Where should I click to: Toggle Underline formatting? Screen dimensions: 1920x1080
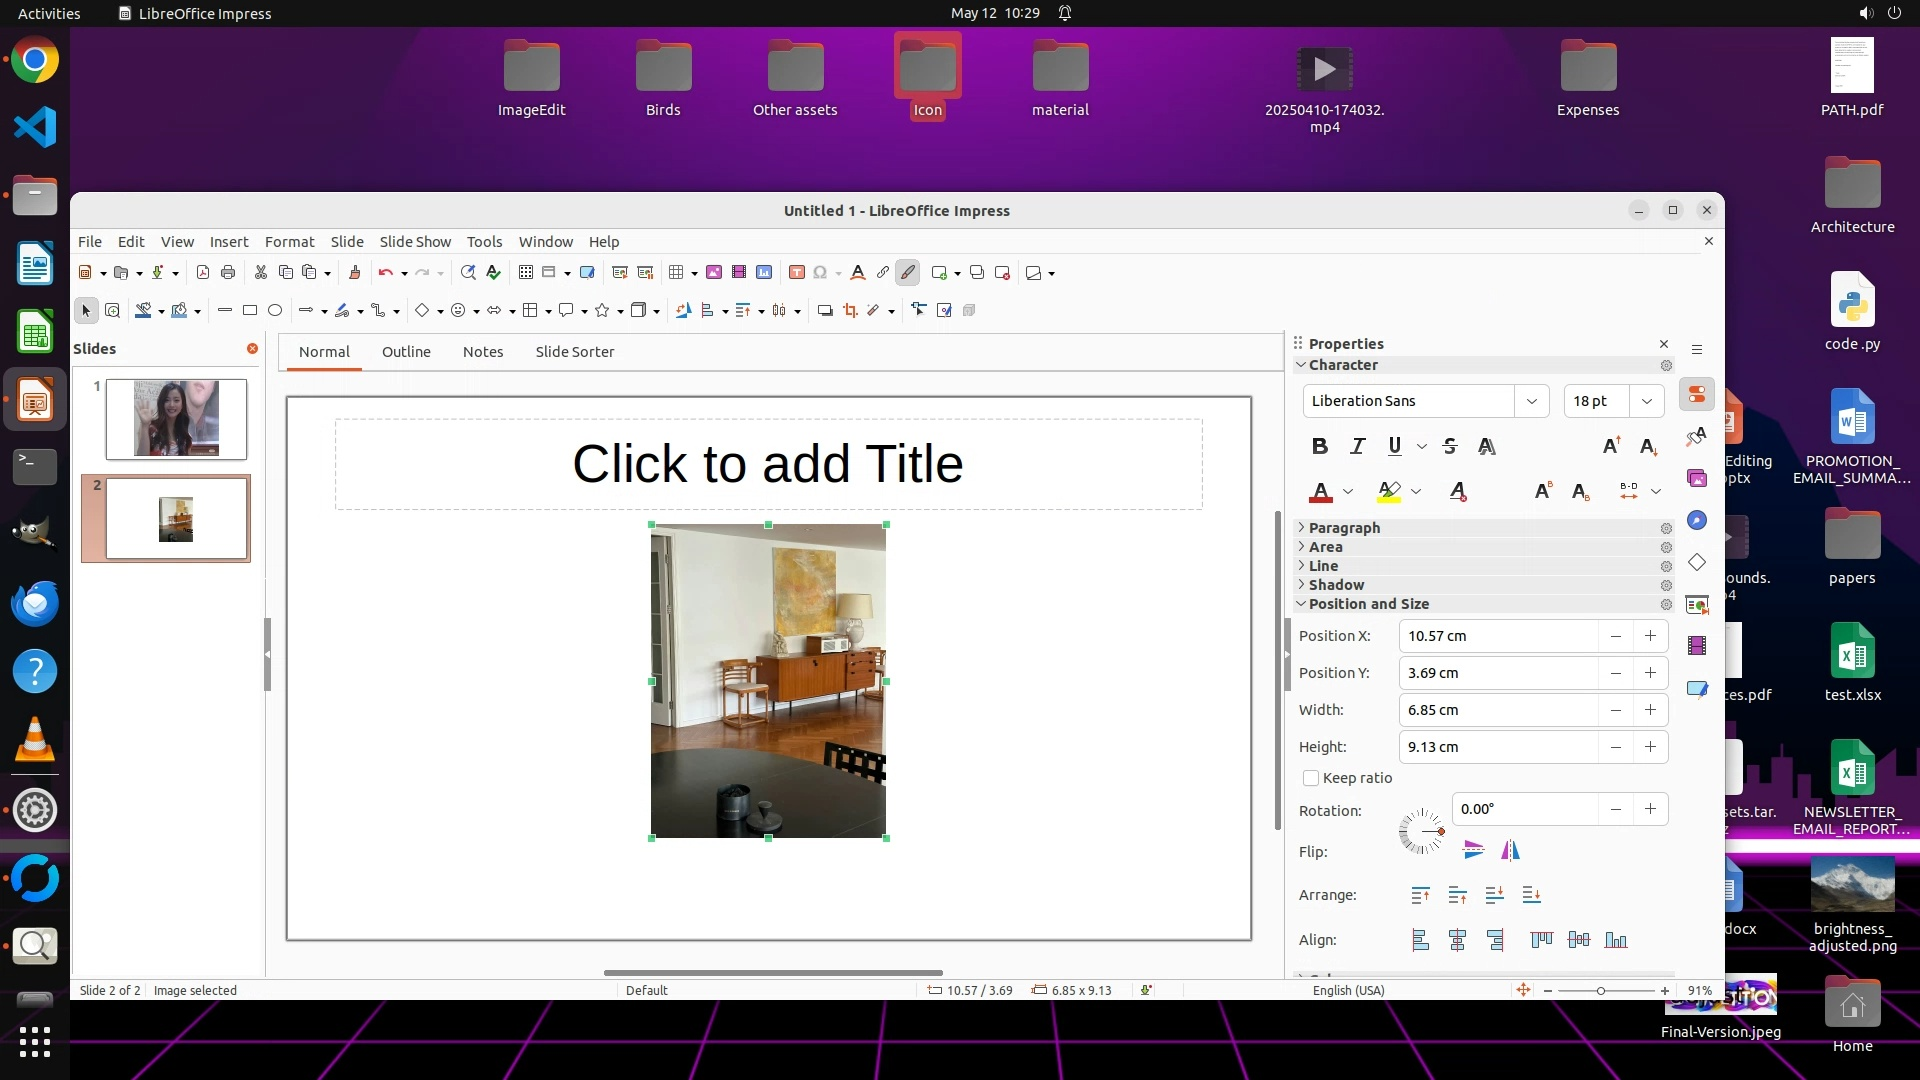(1394, 447)
